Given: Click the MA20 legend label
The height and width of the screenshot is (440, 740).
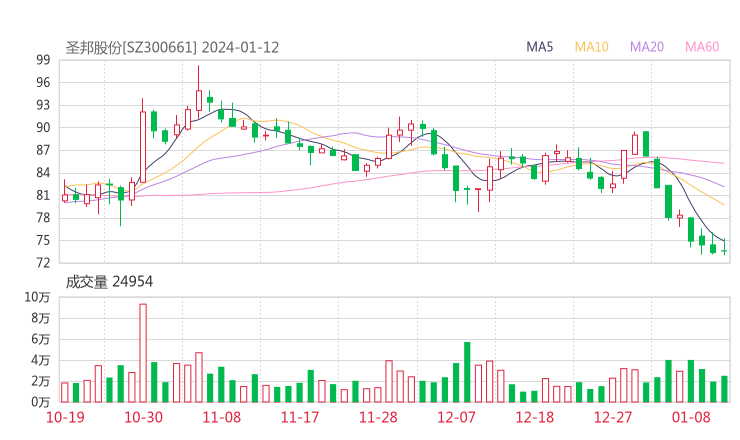Looking at the screenshot, I should [647, 47].
